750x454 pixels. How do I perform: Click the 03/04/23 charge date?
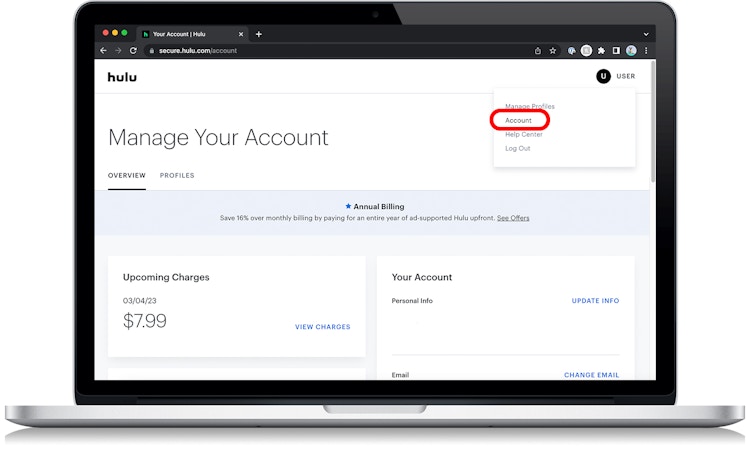(x=140, y=301)
